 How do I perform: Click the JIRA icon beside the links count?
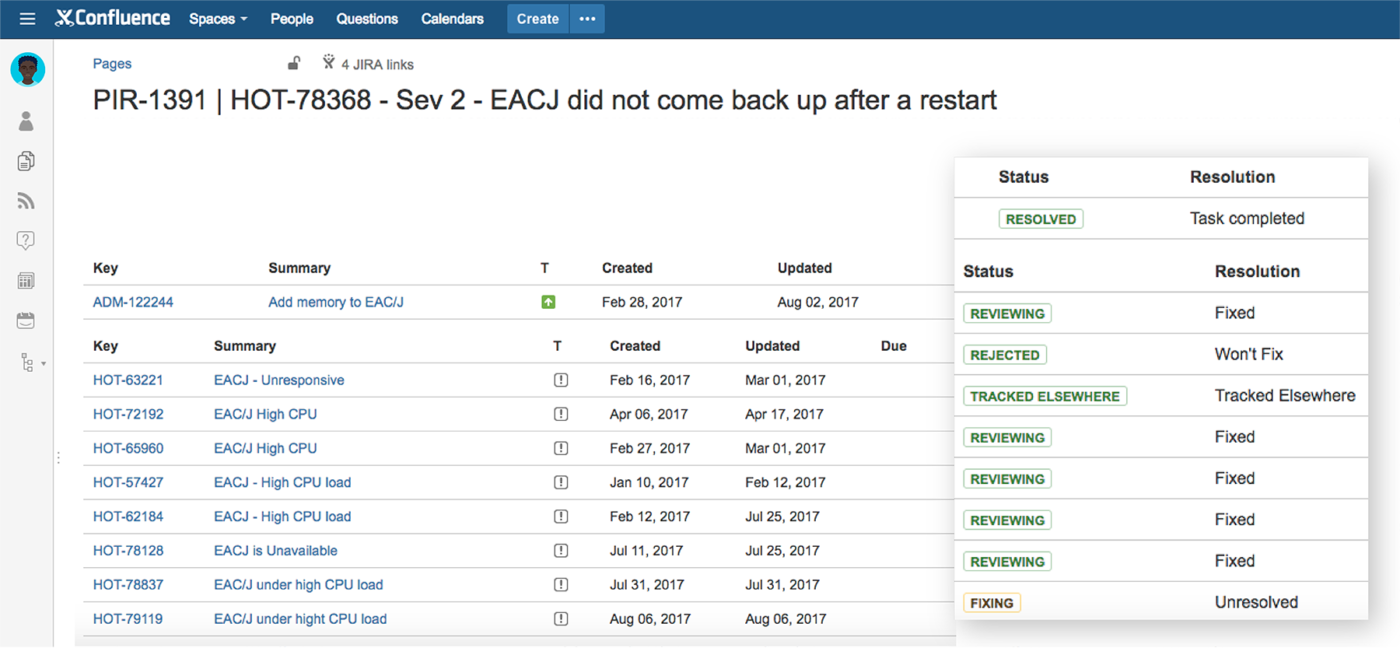point(328,62)
